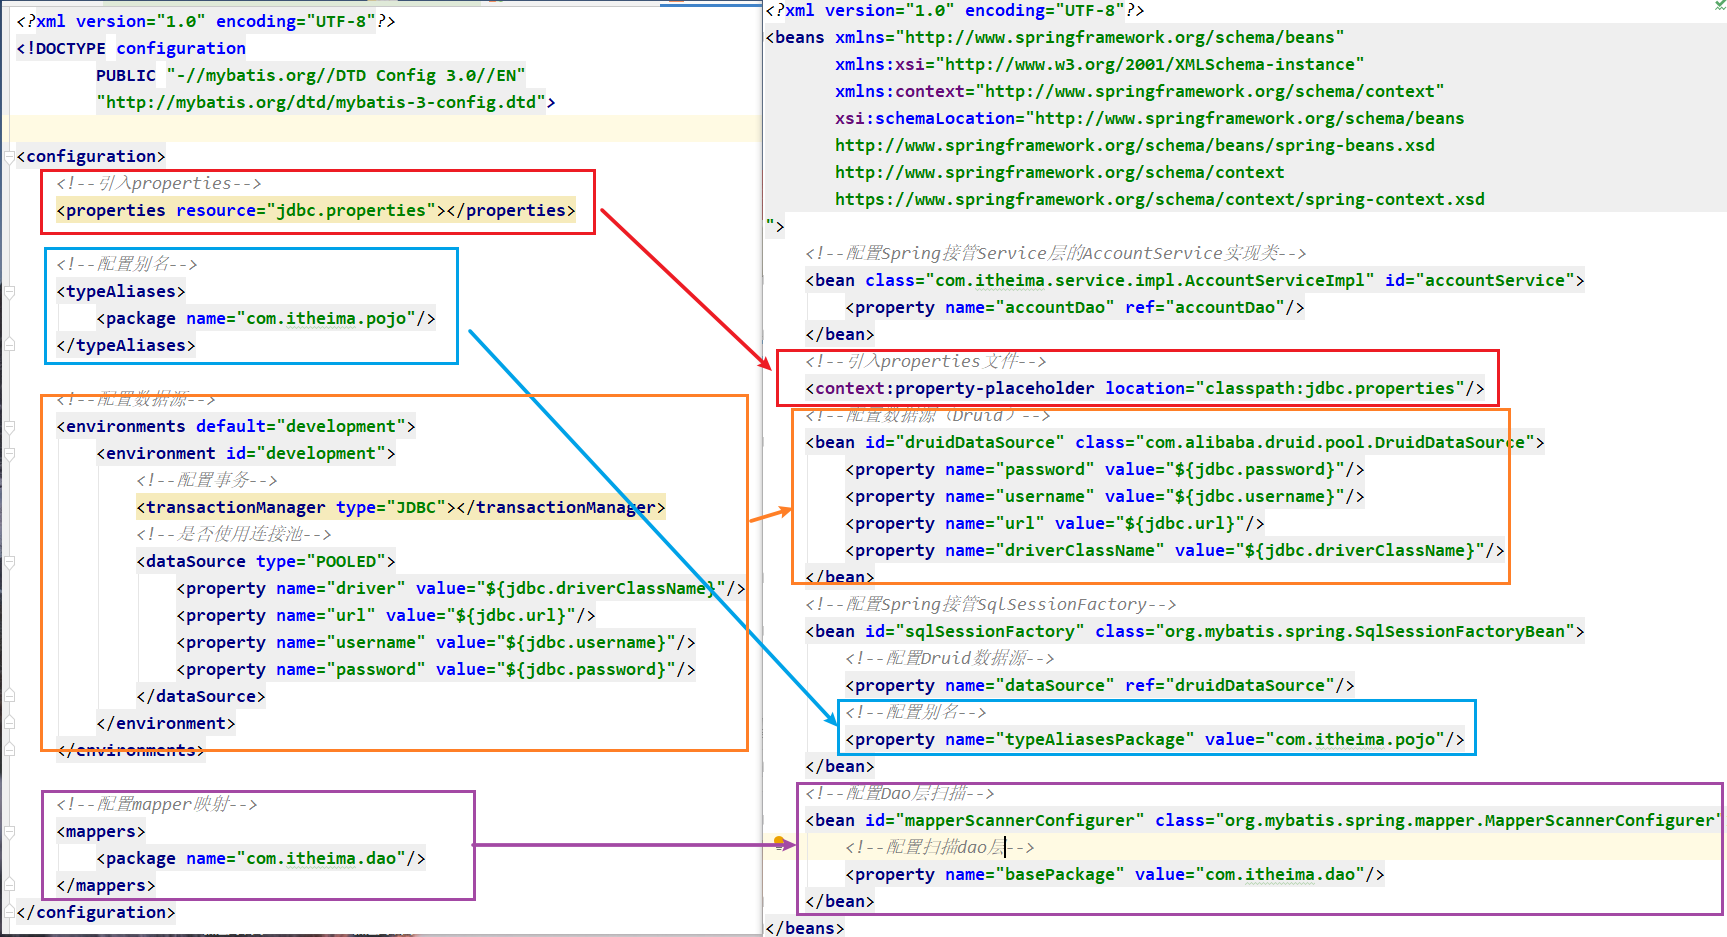Click the right pane url property line
The width and height of the screenshot is (1727, 937).
point(1055,523)
